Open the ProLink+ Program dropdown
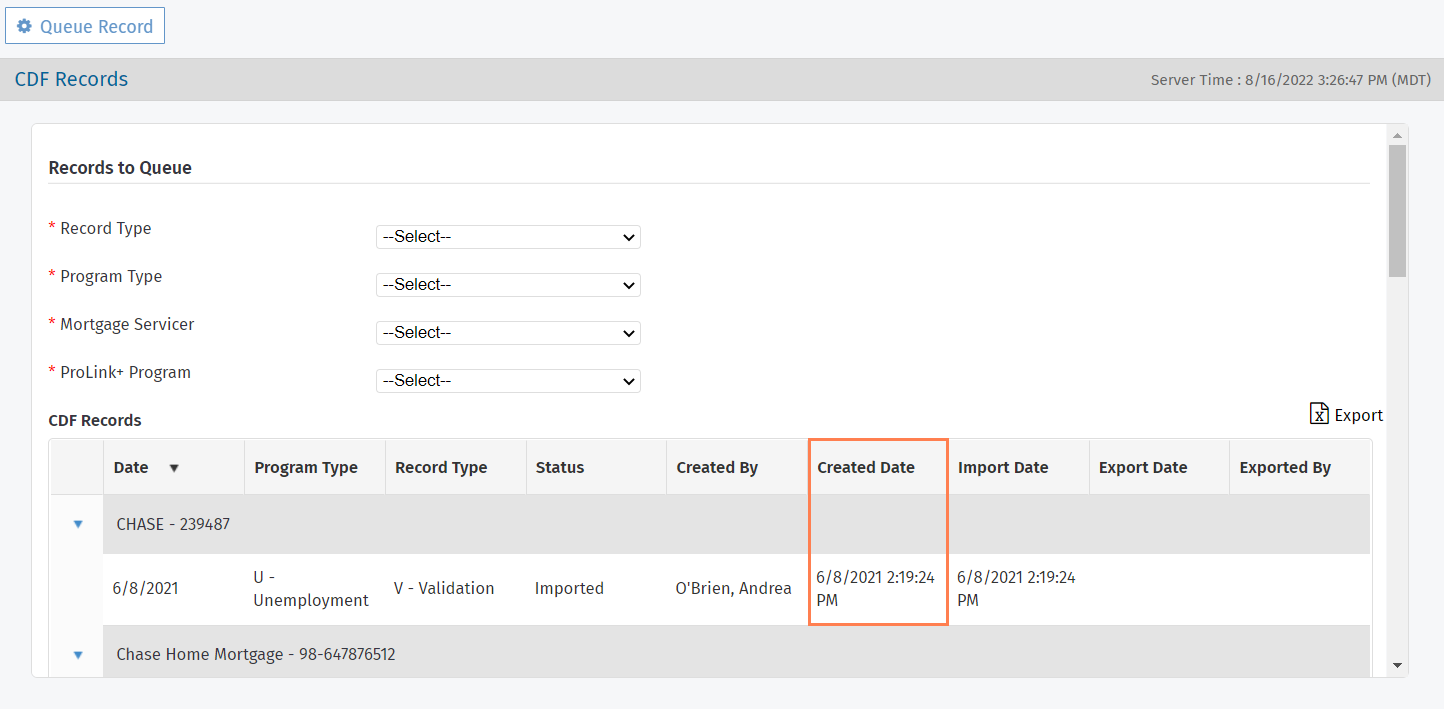This screenshot has height=709, width=1444. click(x=508, y=381)
